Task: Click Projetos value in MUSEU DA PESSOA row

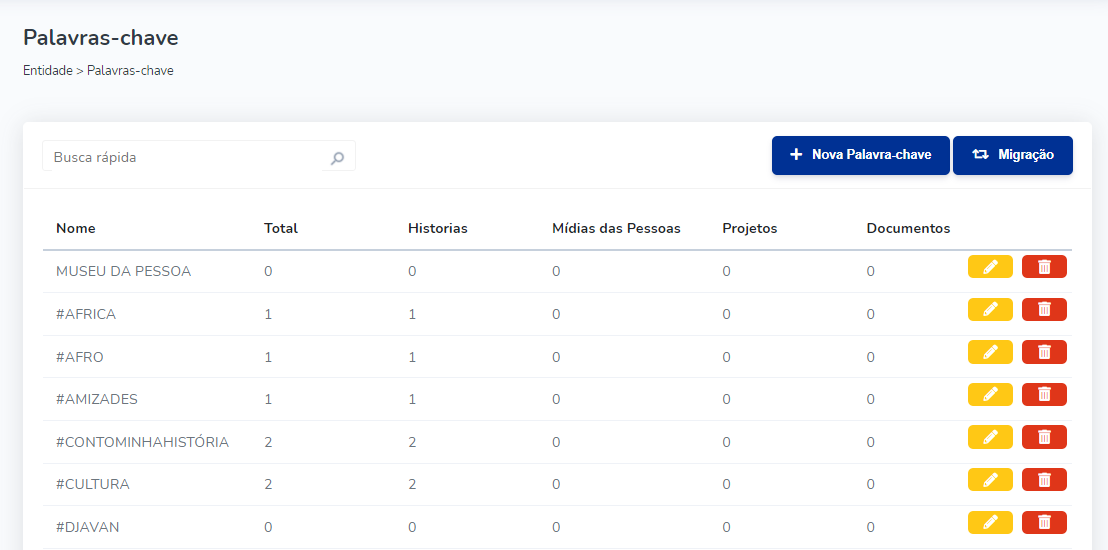Action: click(726, 271)
